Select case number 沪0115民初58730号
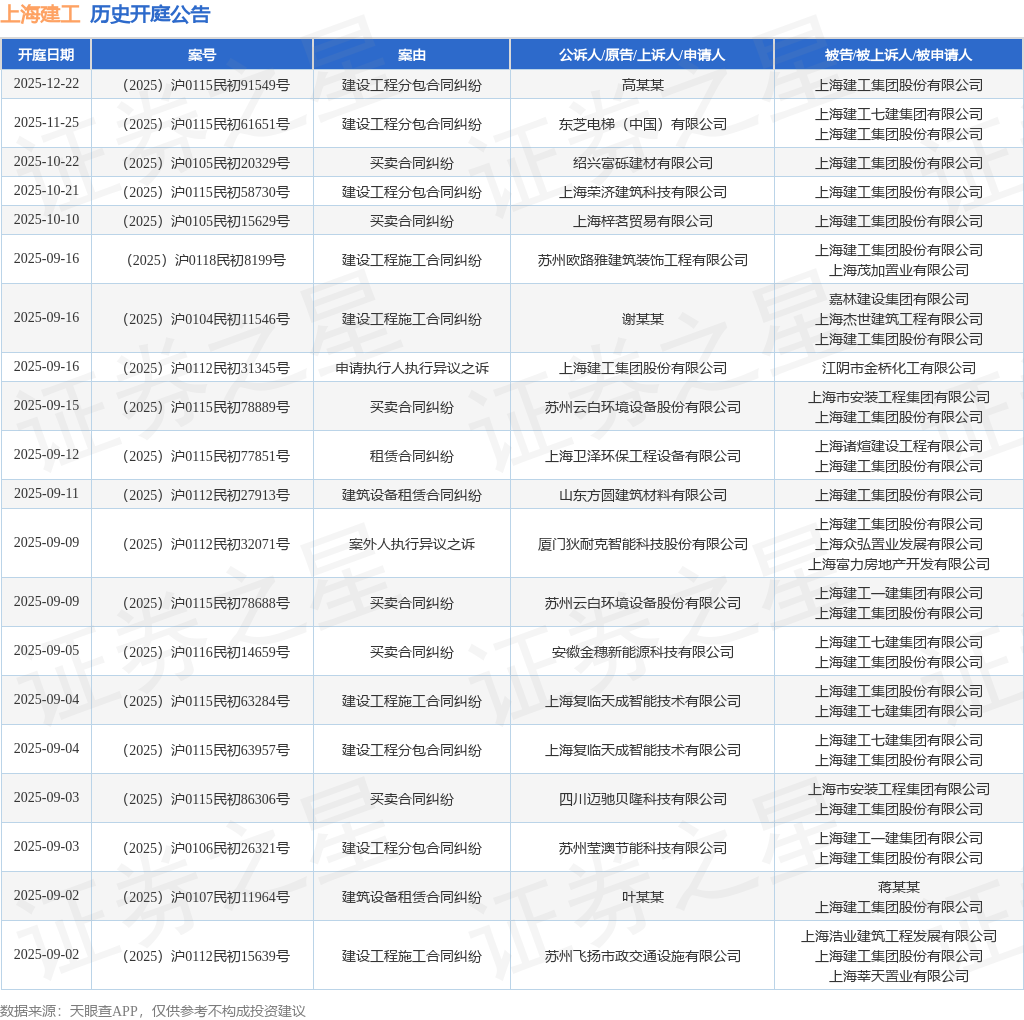This screenshot has width=1024, height=1020. click(x=206, y=192)
